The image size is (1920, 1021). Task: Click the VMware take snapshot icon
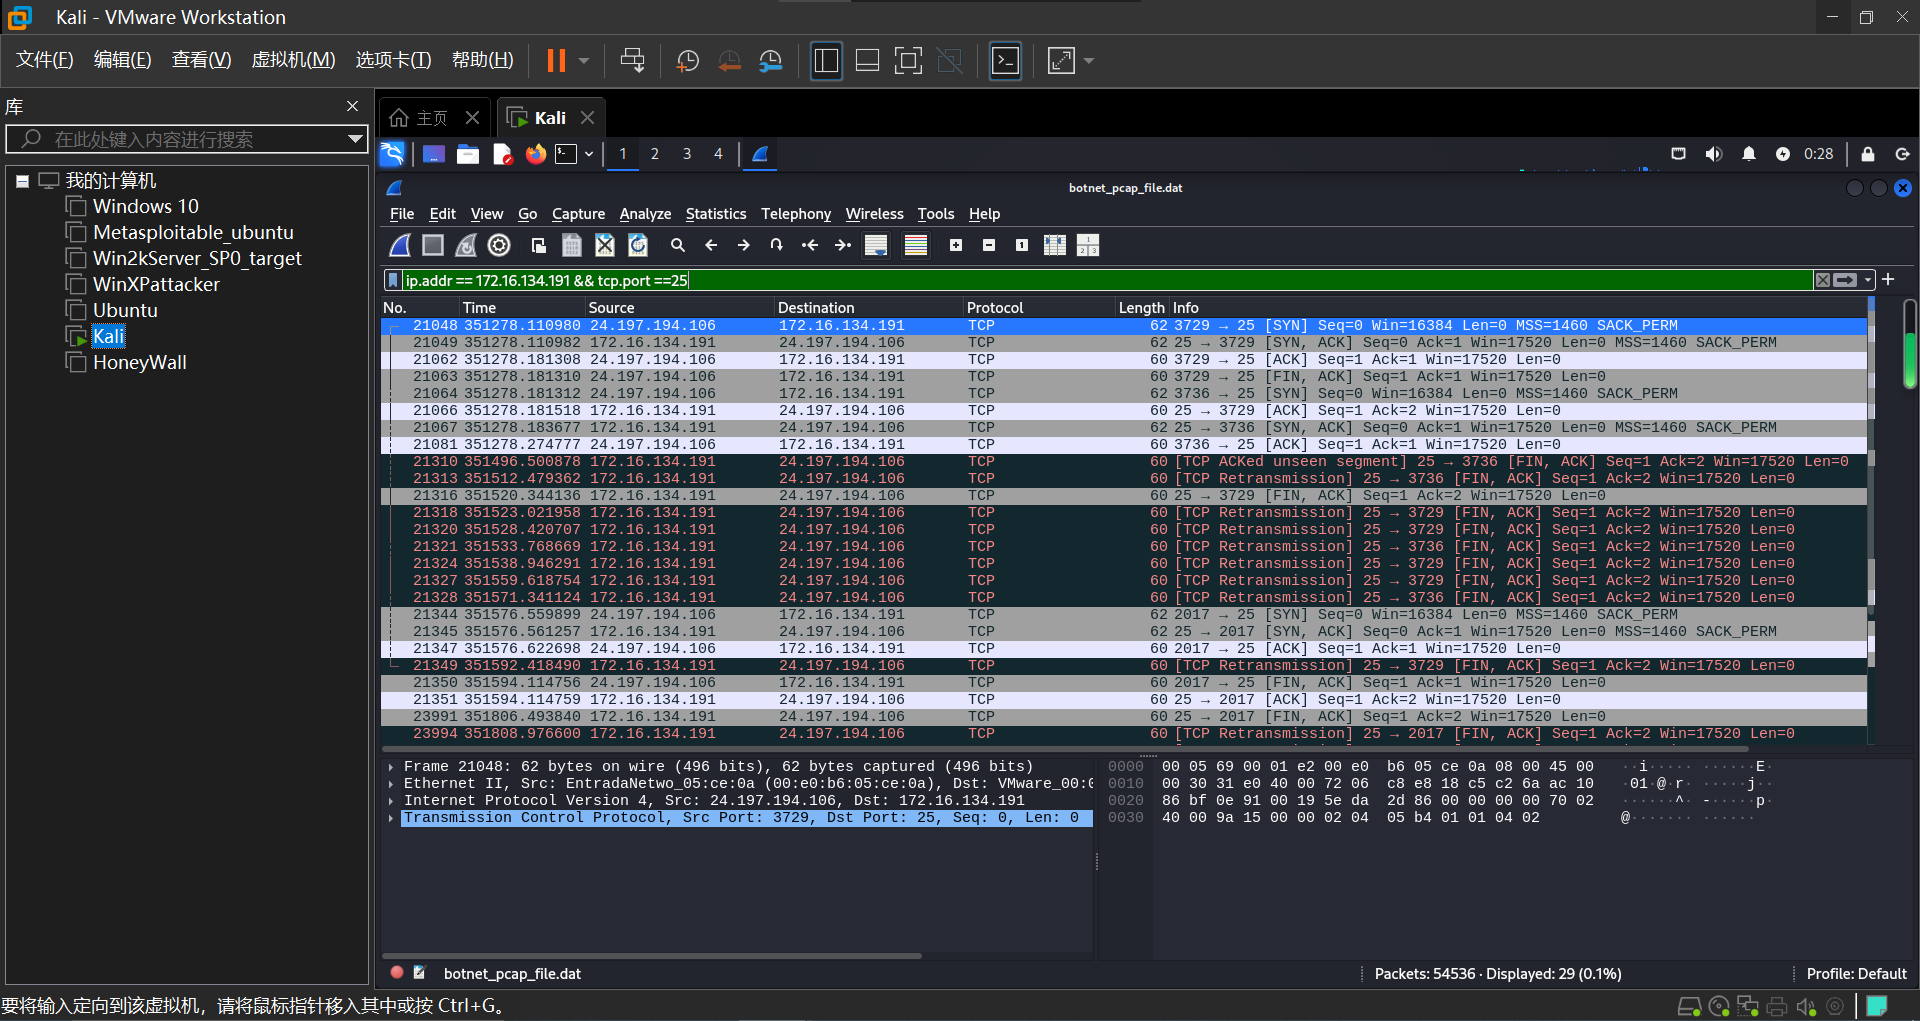coord(688,61)
